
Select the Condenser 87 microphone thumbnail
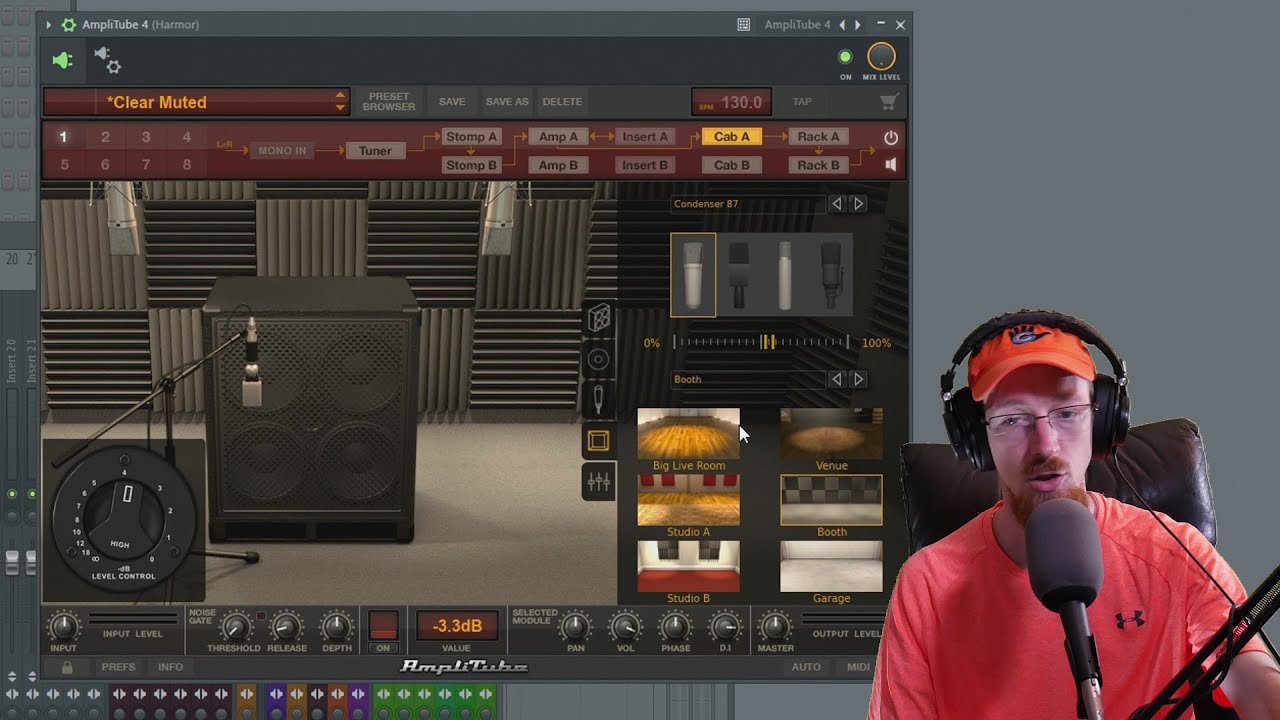pyautogui.click(x=693, y=275)
